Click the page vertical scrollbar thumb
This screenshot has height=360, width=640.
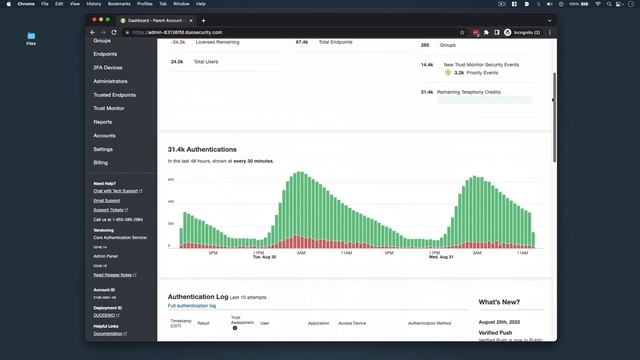(554, 117)
